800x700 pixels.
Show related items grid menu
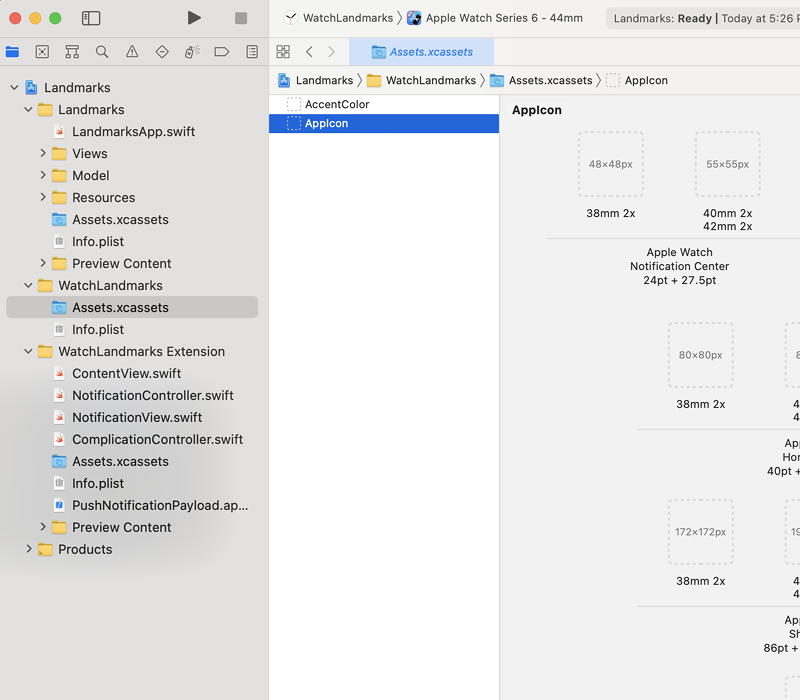[x=283, y=52]
